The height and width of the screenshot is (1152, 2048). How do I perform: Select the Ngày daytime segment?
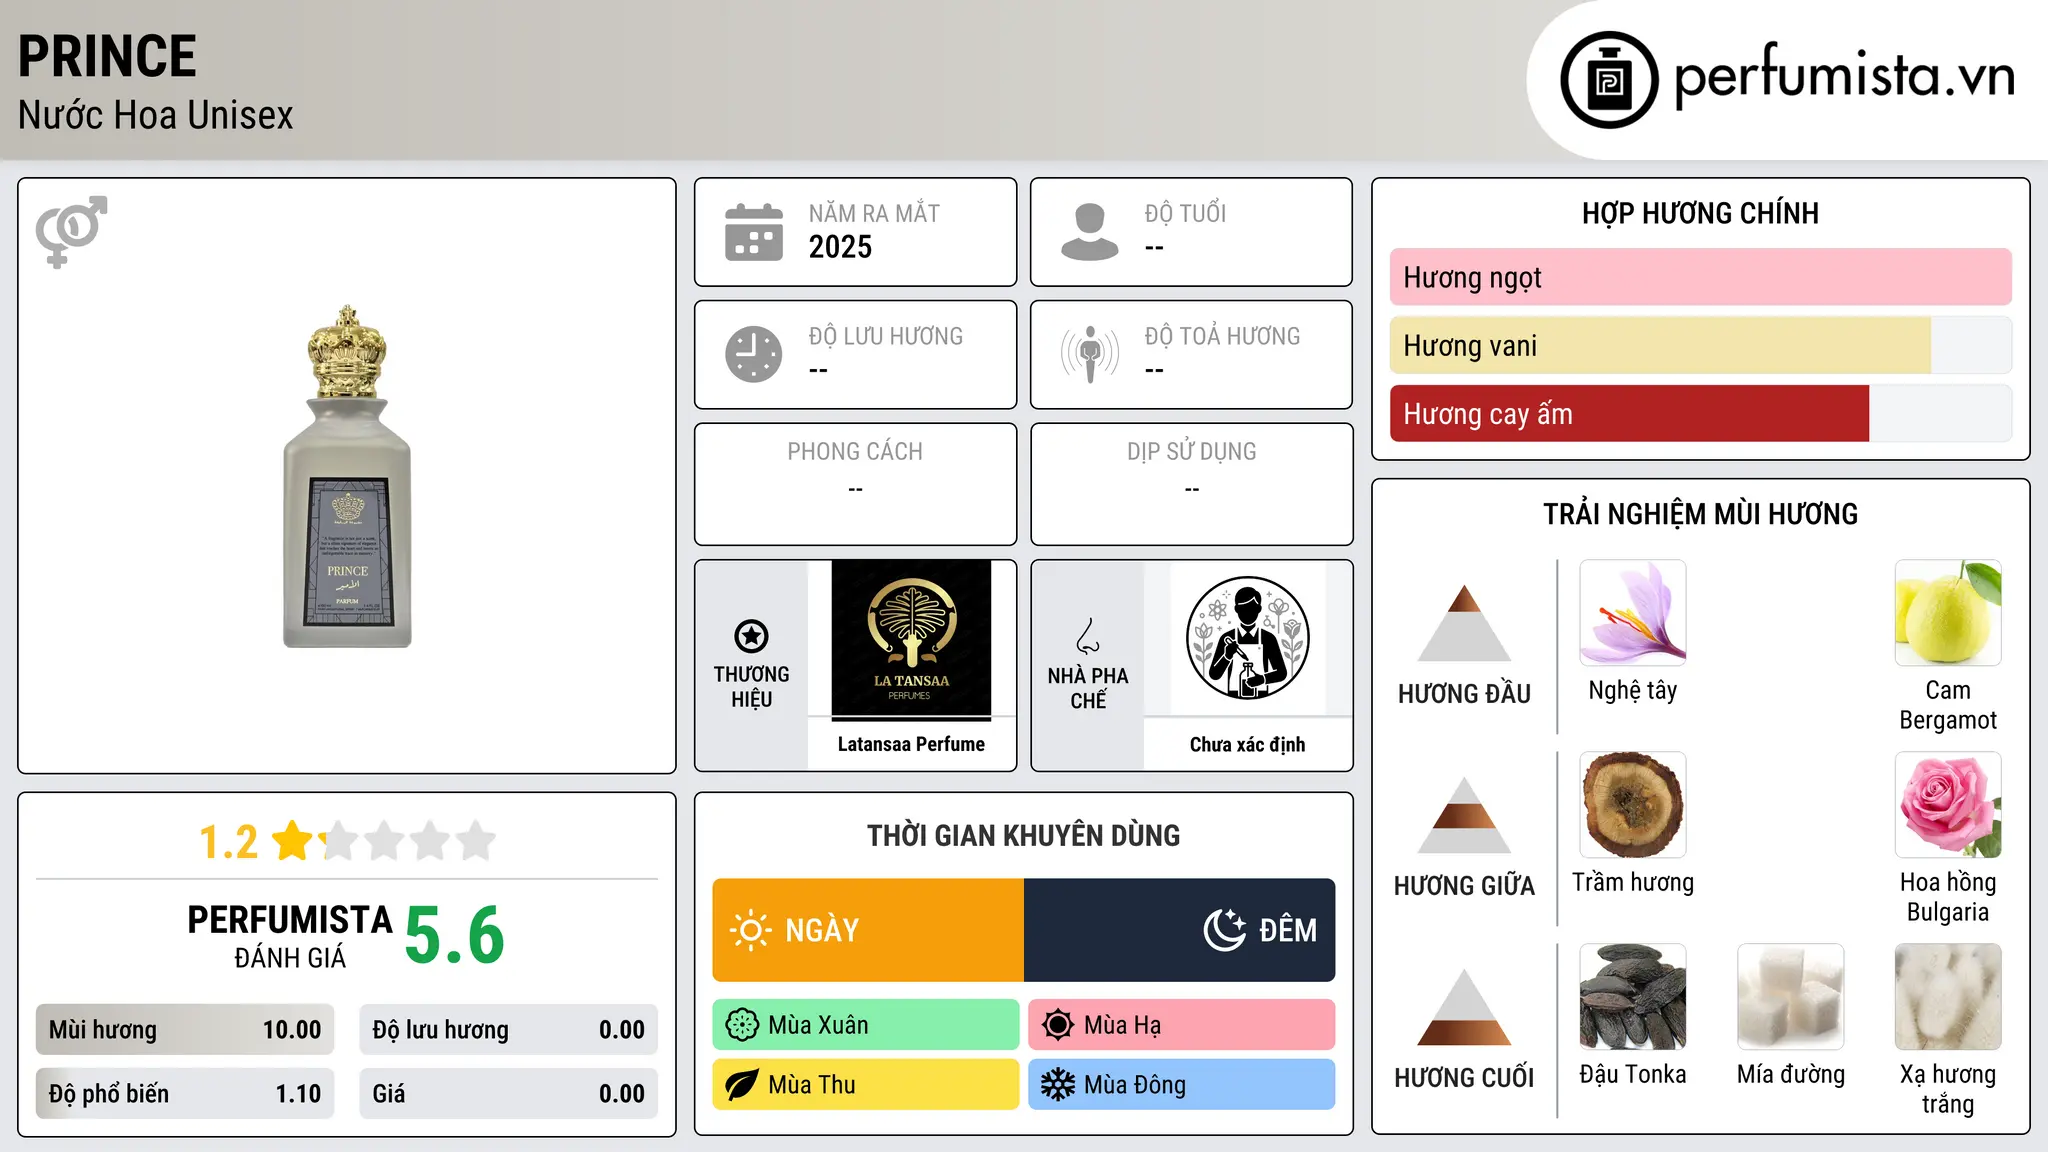click(x=868, y=930)
